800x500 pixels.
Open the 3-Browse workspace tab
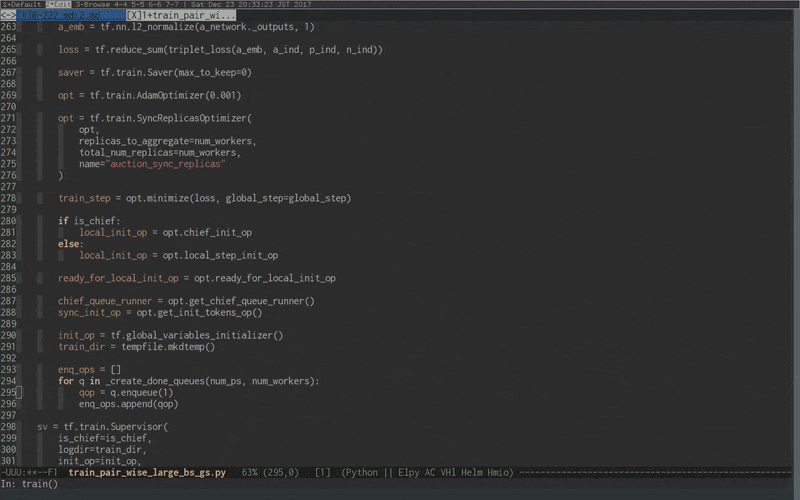coord(93,4)
